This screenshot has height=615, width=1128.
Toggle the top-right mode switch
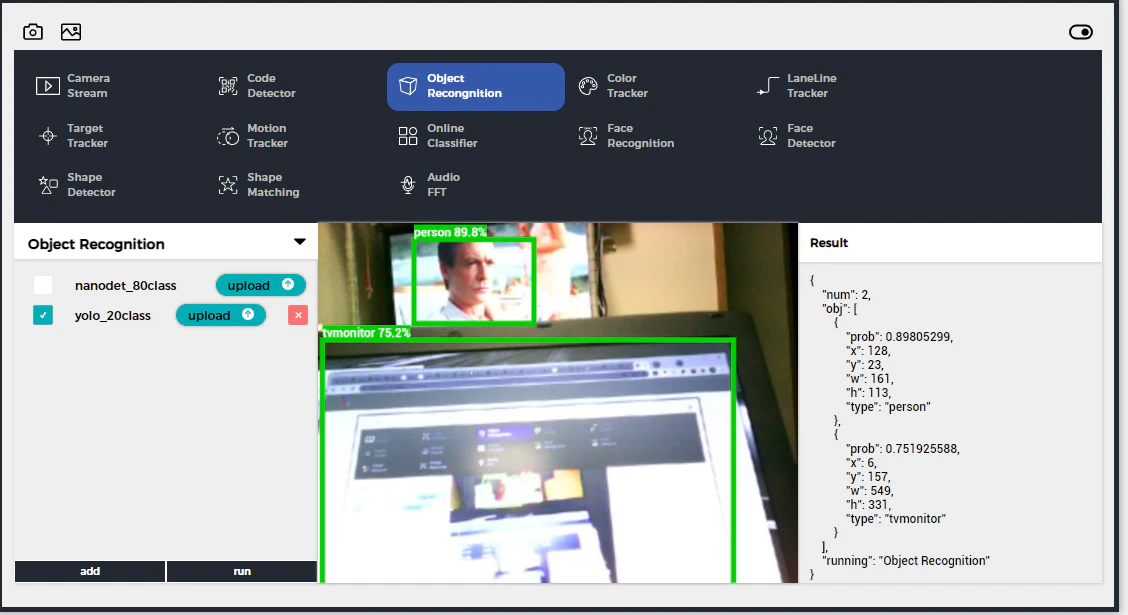point(1081,32)
